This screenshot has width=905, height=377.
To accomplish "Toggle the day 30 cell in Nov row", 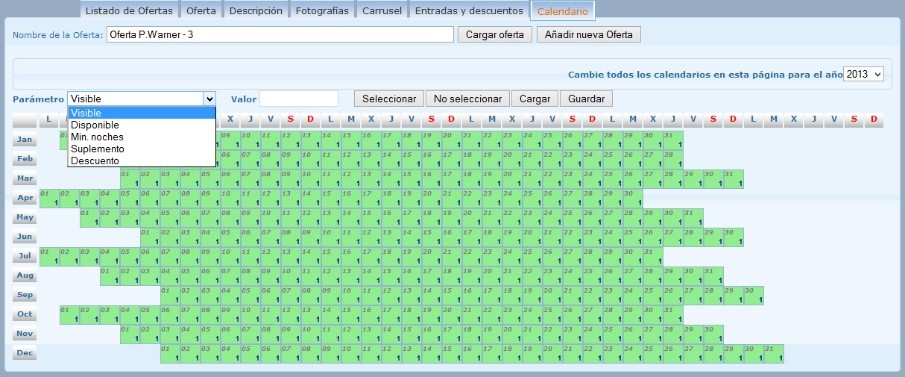I will [x=714, y=334].
